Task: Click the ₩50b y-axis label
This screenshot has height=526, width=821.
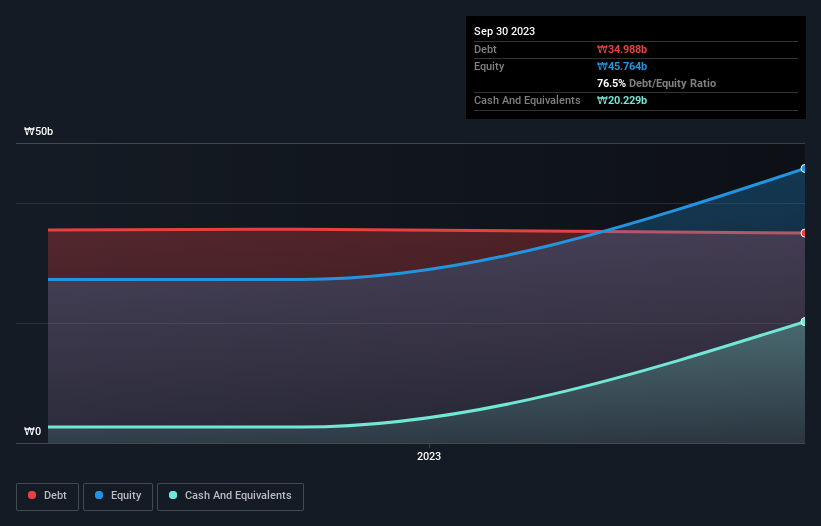Action: coord(39,131)
